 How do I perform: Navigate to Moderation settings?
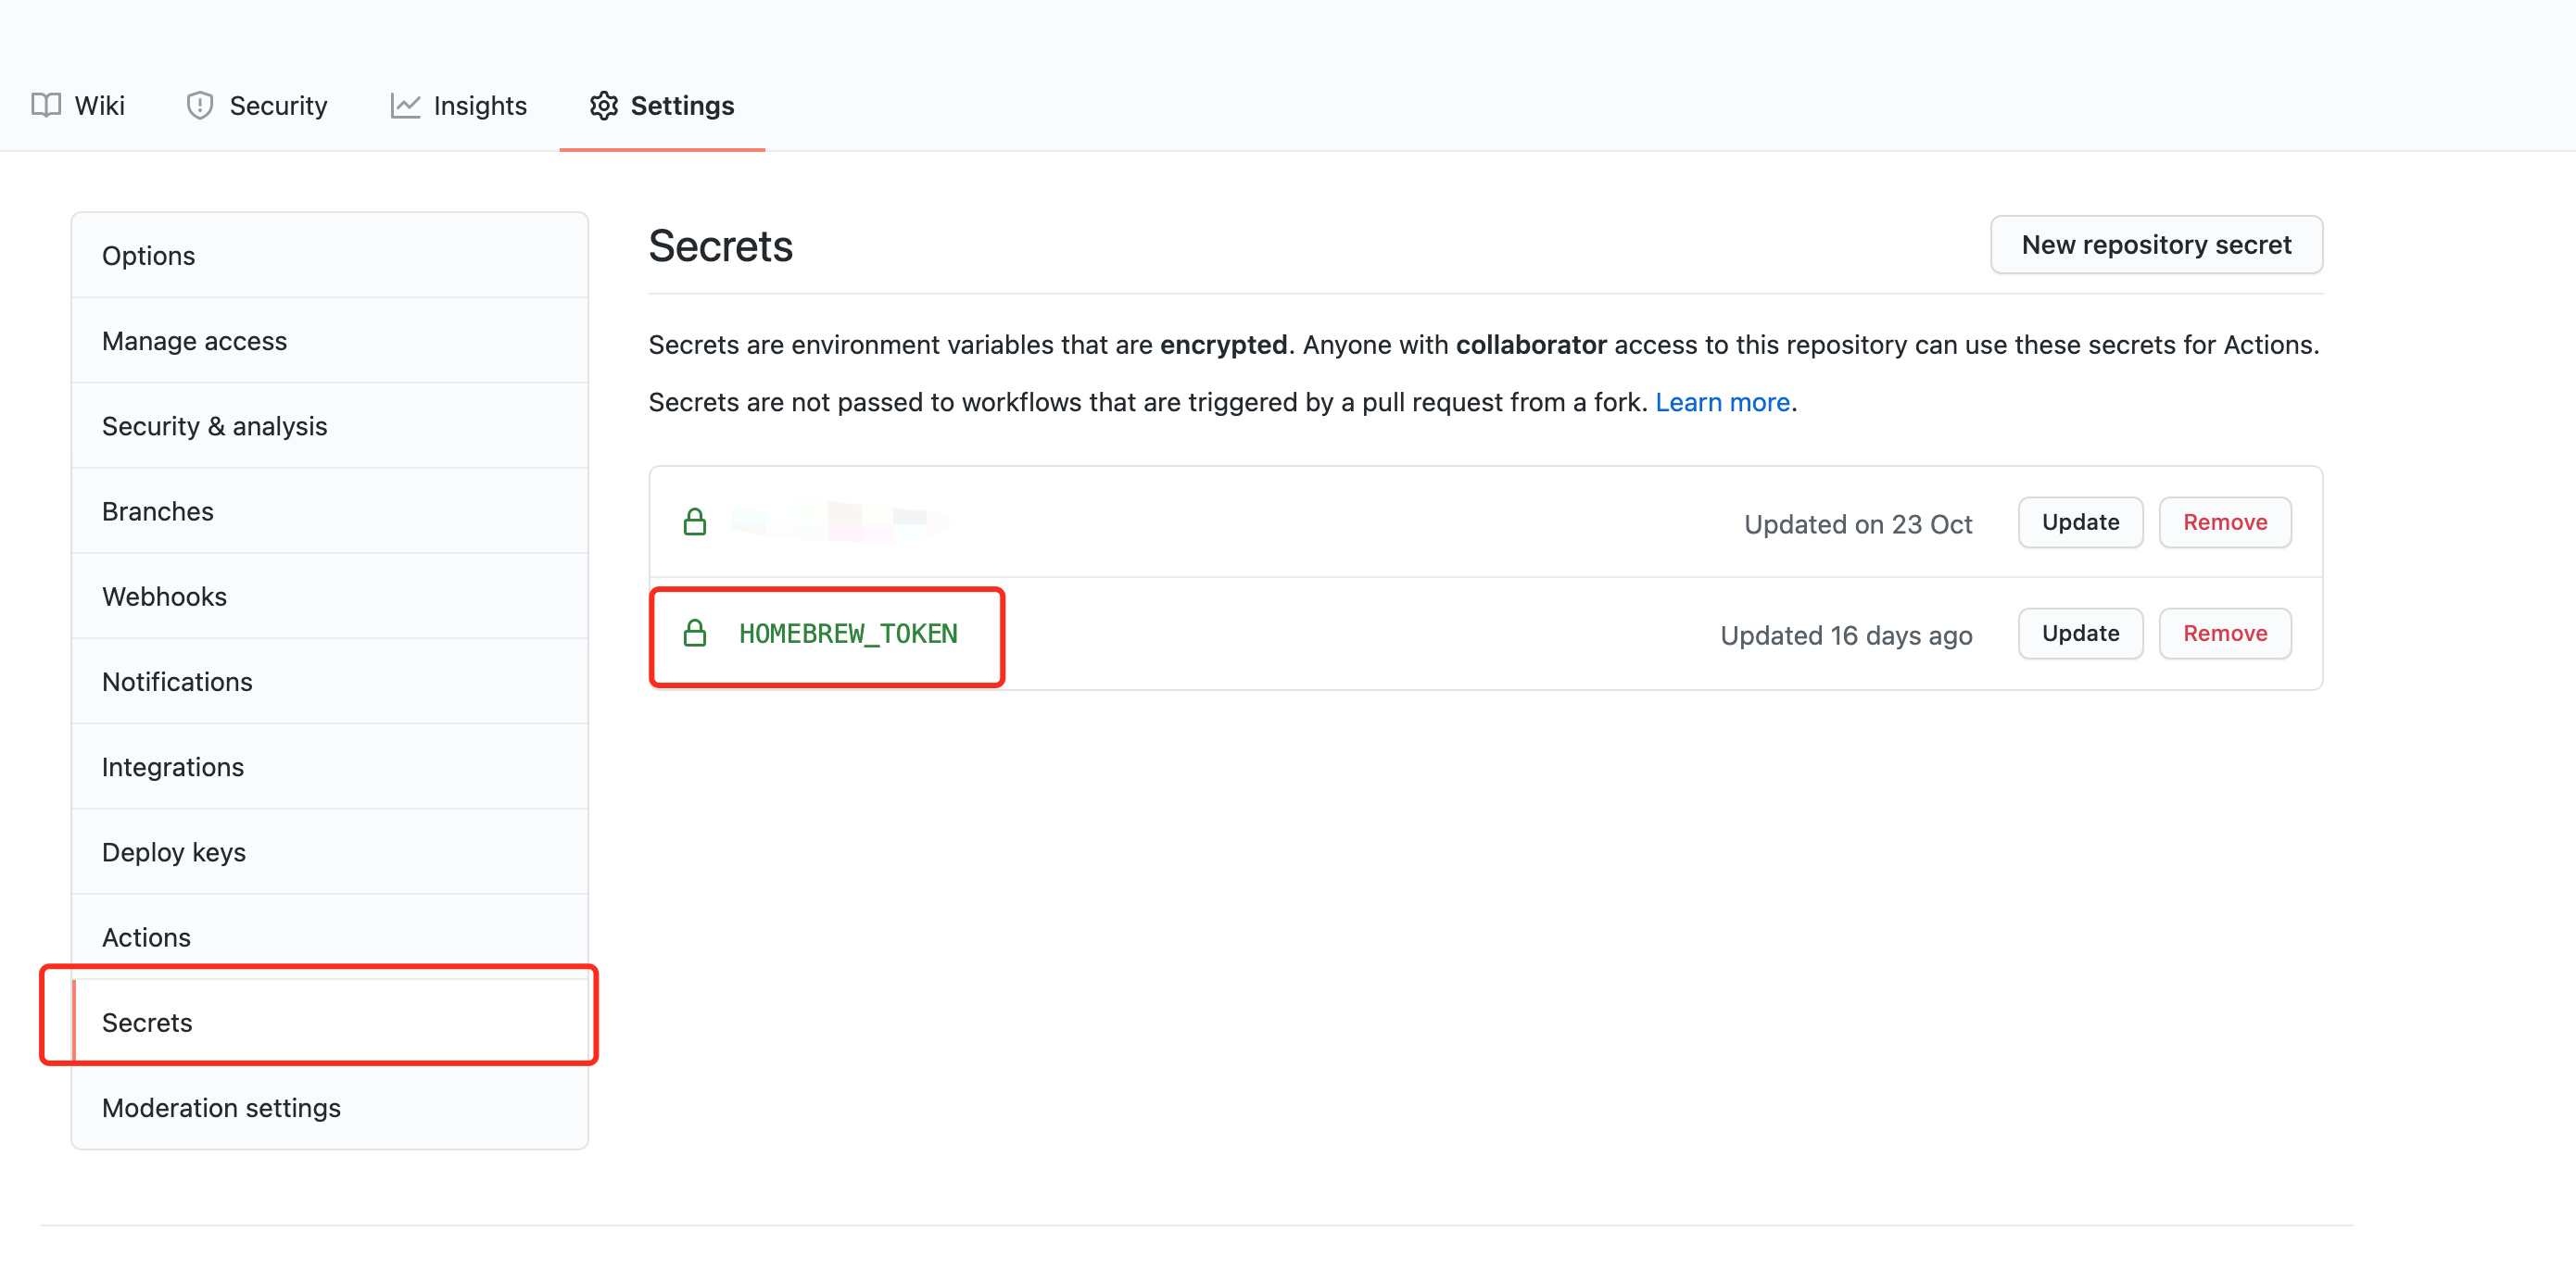(x=222, y=1107)
